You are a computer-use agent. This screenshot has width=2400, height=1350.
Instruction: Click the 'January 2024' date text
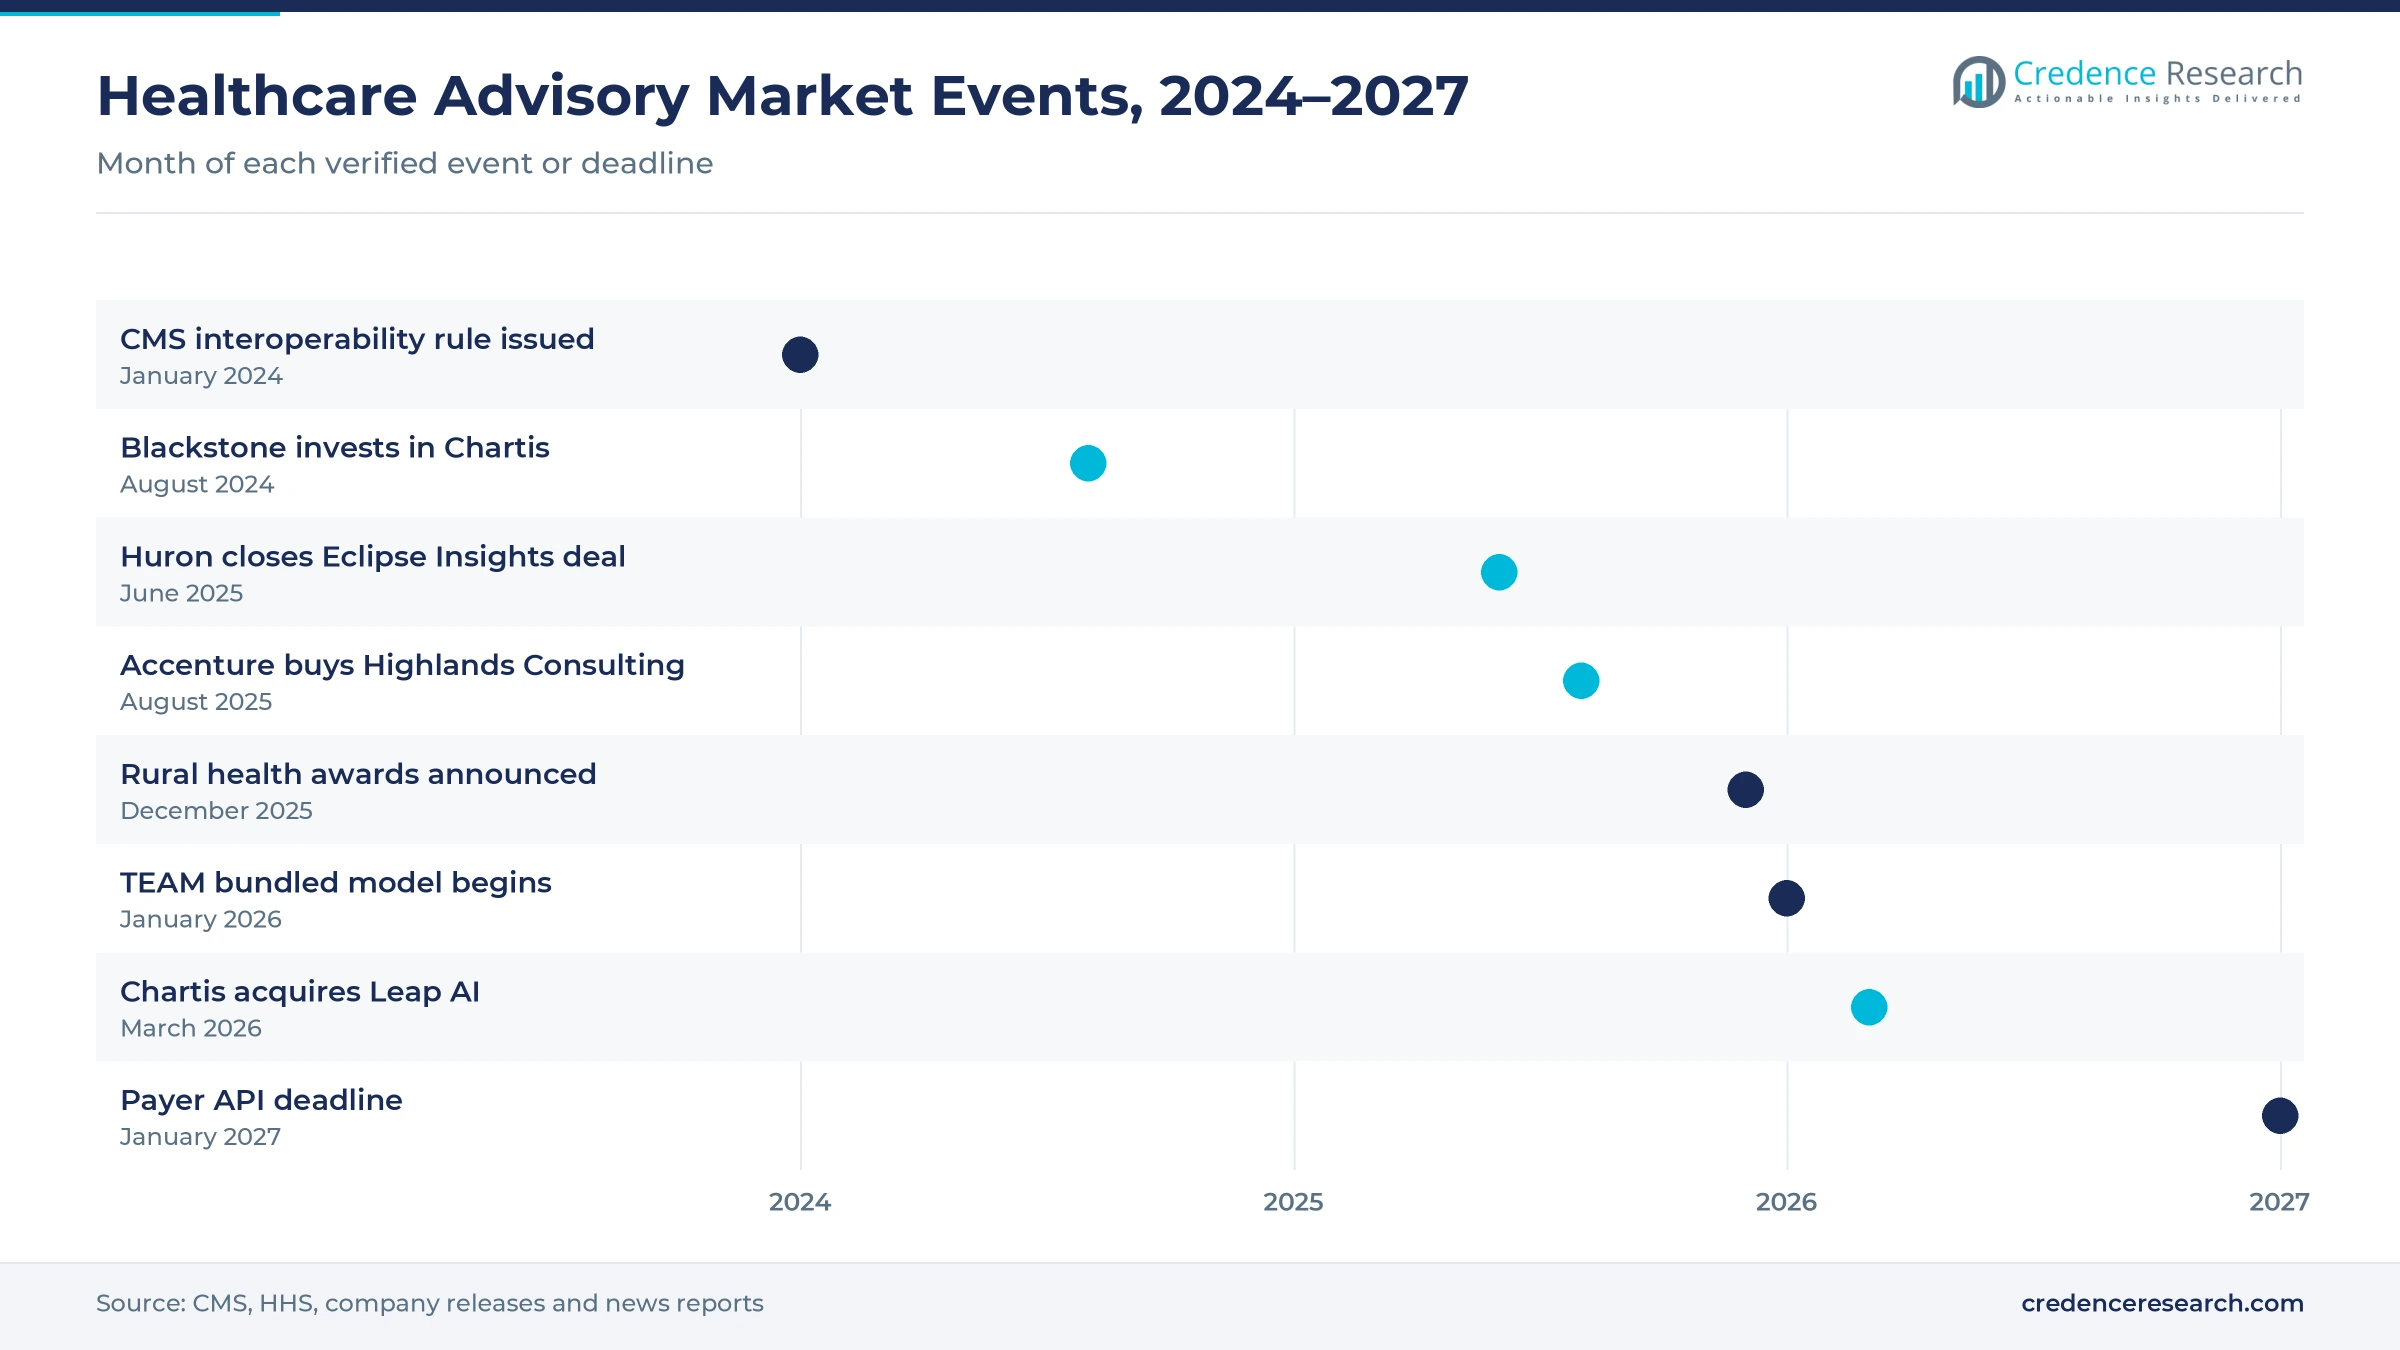tap(201, 376)
